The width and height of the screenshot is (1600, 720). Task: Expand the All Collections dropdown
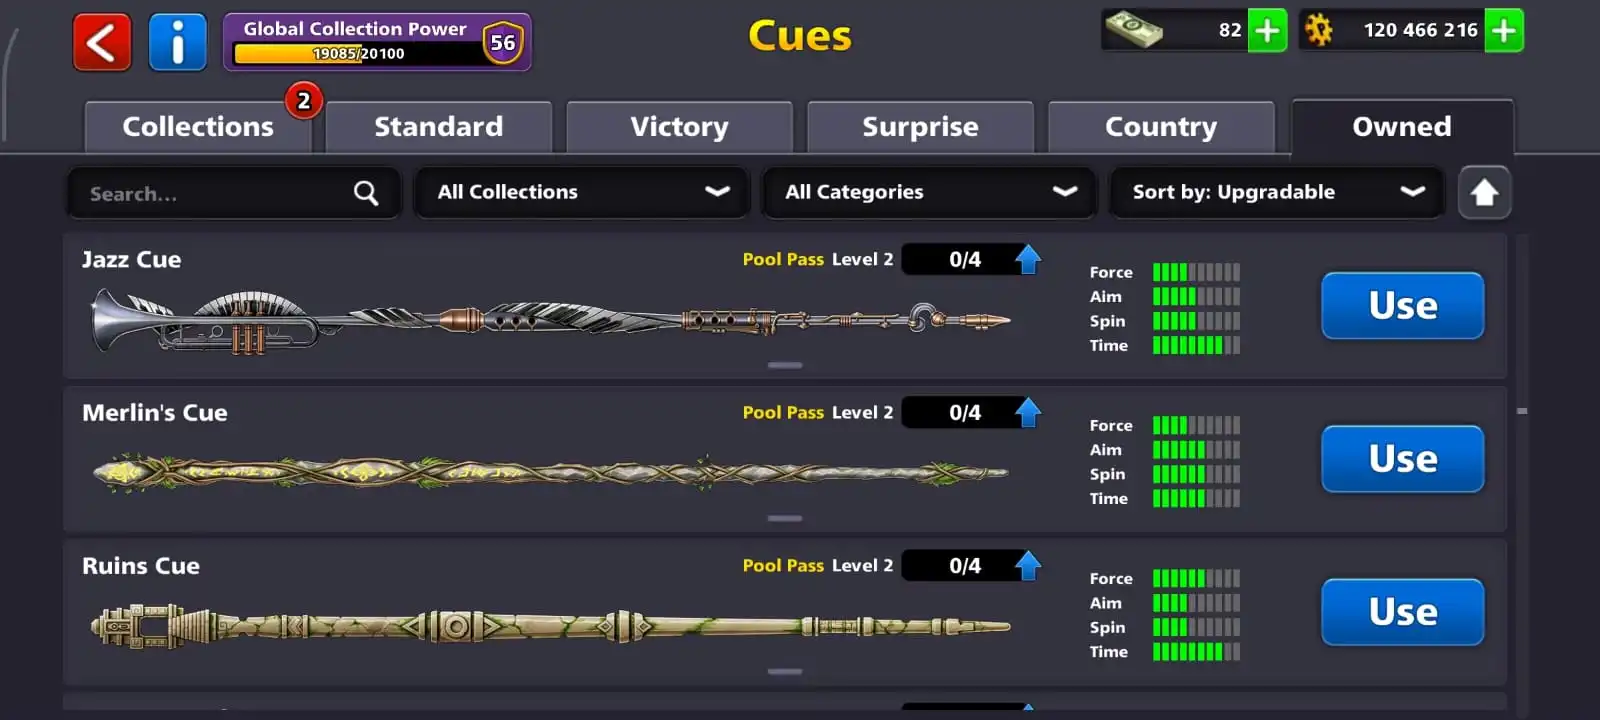pos(582,192)
